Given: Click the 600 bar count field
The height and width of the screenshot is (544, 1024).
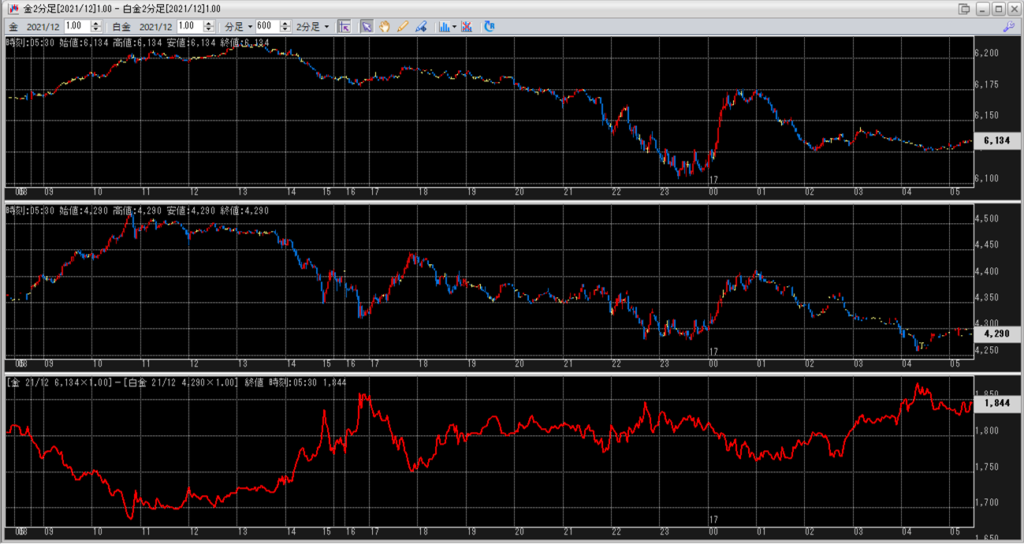Looking at the screenshot, I should tap(264, 26).
